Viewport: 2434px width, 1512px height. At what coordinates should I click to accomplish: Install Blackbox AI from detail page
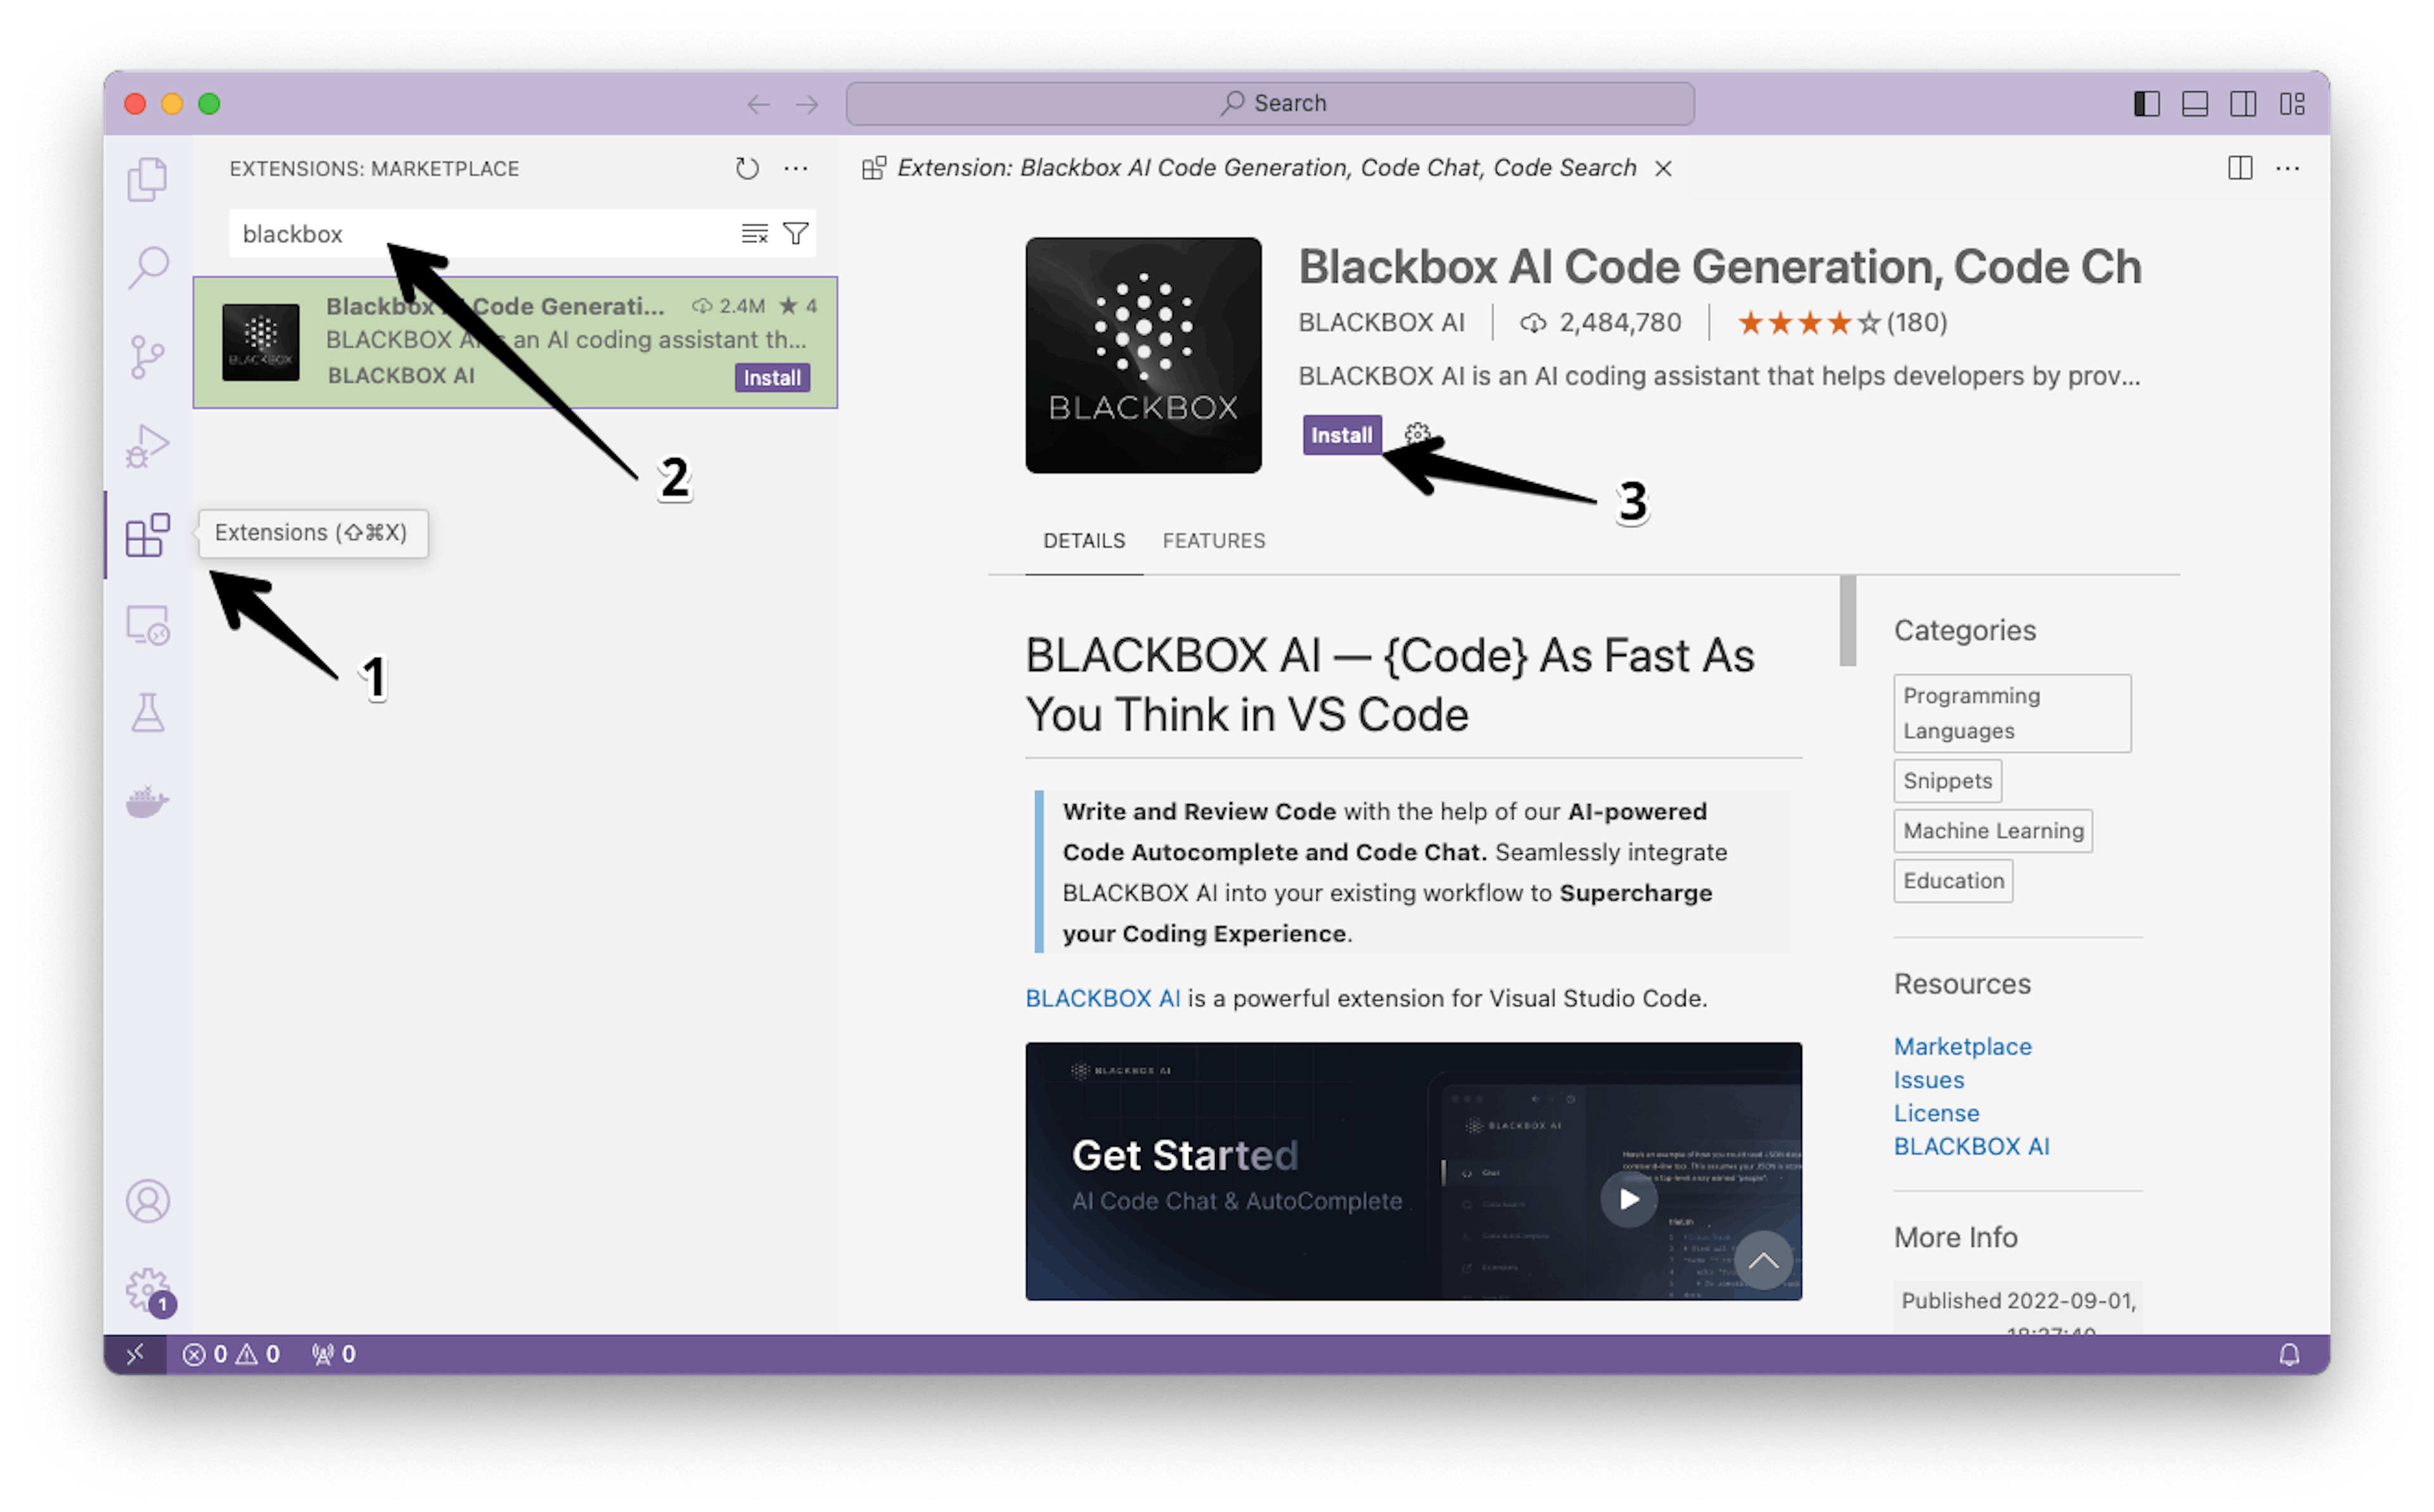click(1341, 435)
